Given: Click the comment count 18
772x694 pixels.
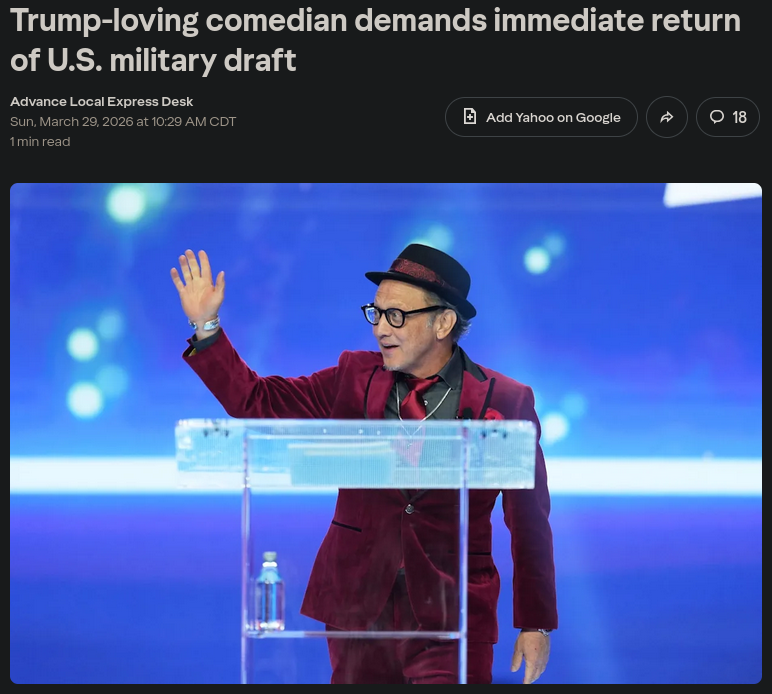Looking at the screenshot, I should coord(739,117).
